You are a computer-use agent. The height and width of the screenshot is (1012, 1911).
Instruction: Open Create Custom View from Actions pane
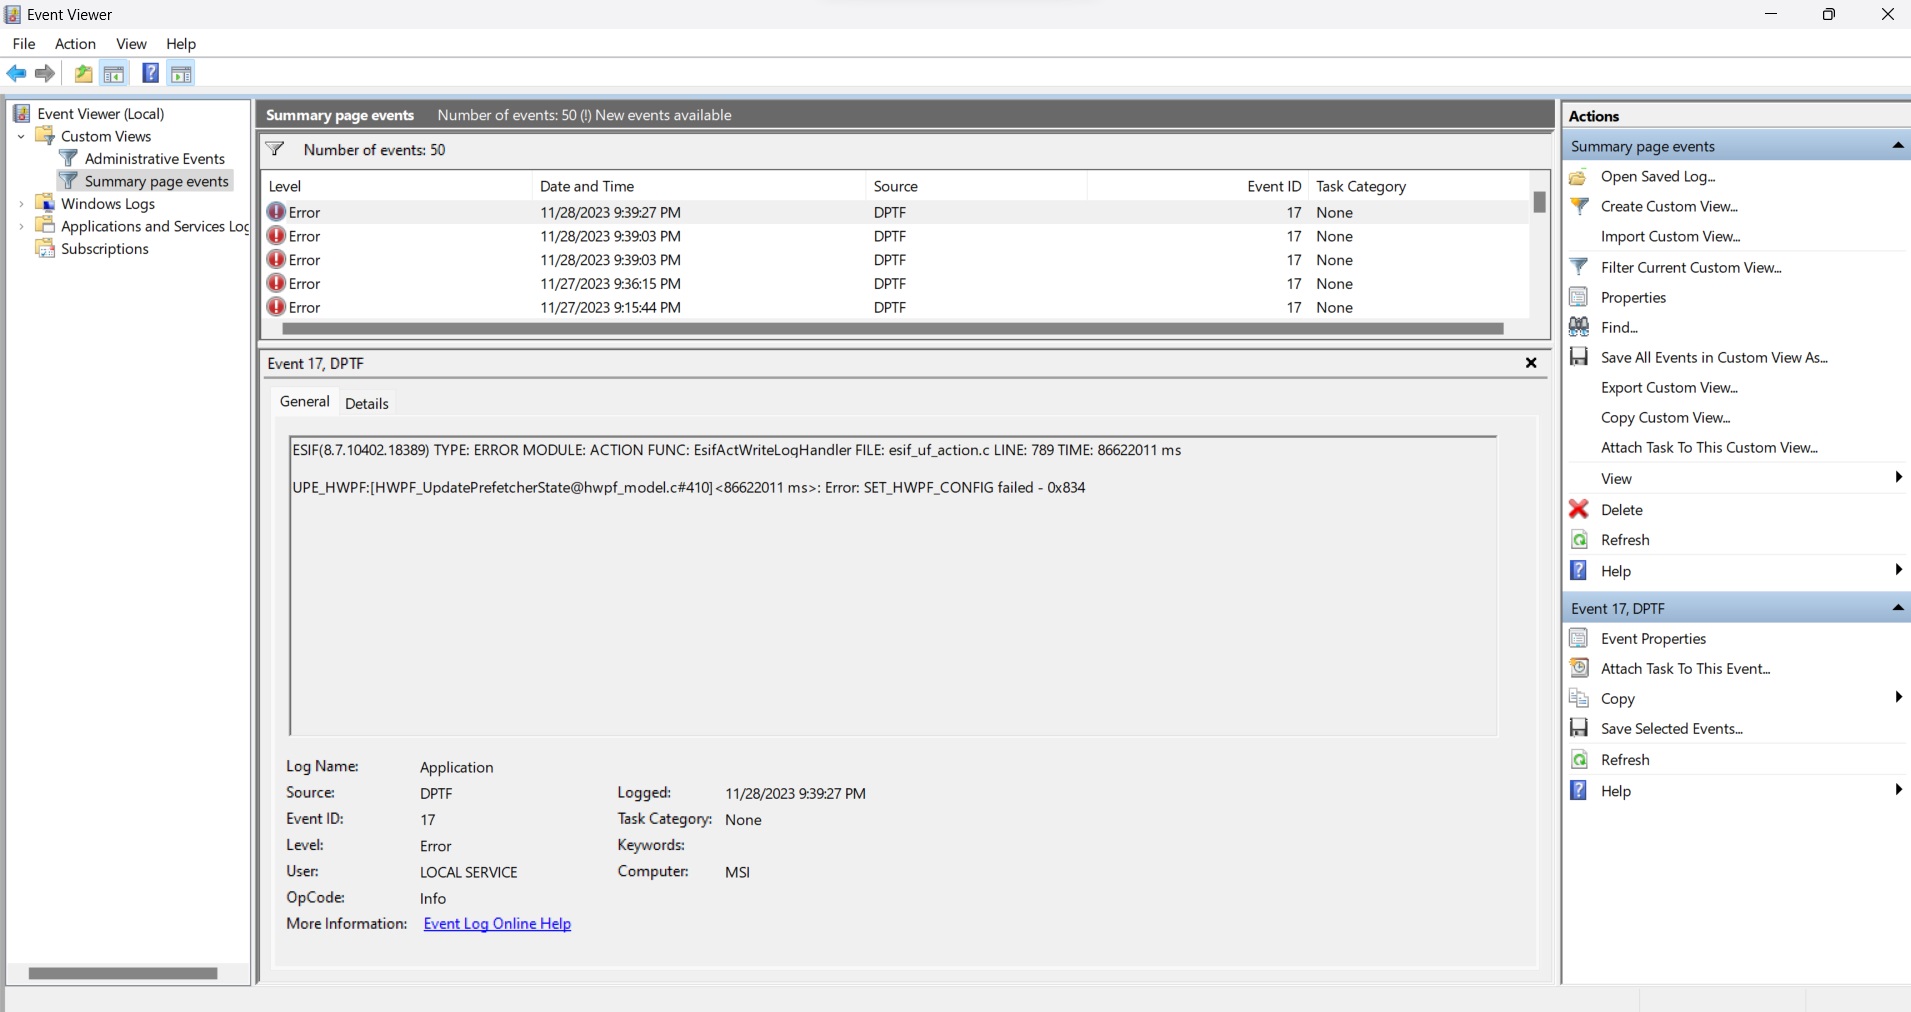coord(1672,206)
